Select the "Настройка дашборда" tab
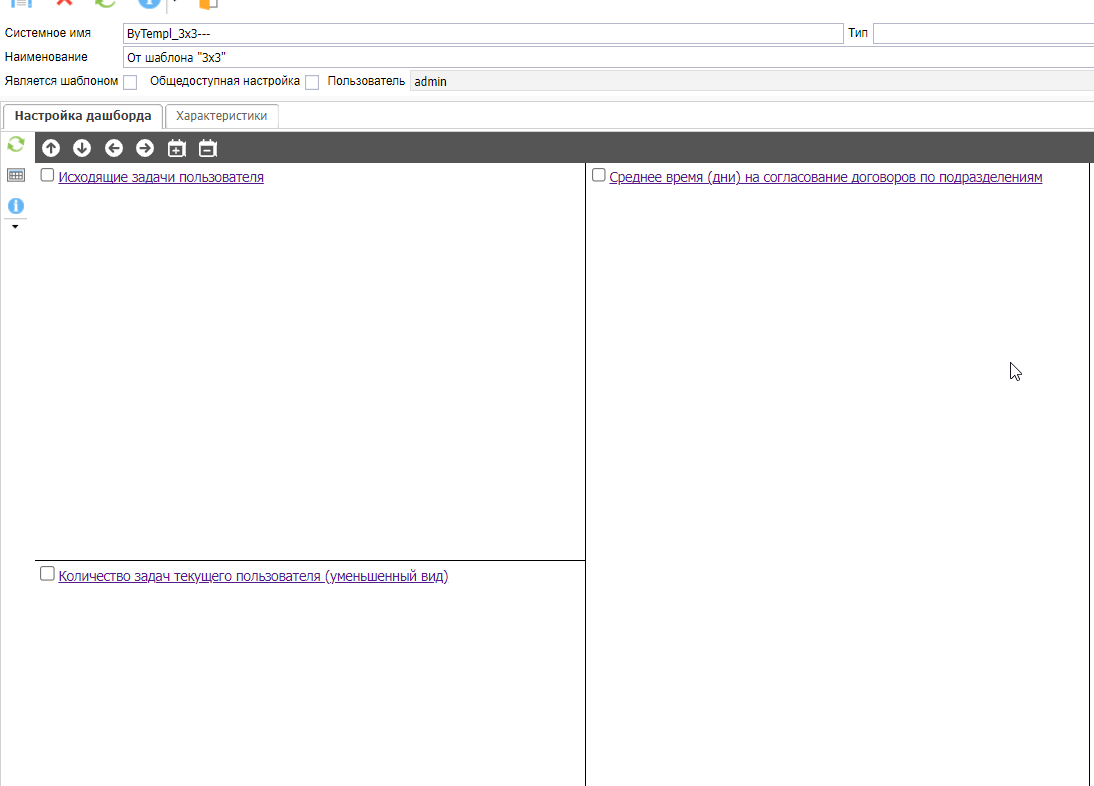The width and height of the screenshot is (1094, 786). [83, 116]
